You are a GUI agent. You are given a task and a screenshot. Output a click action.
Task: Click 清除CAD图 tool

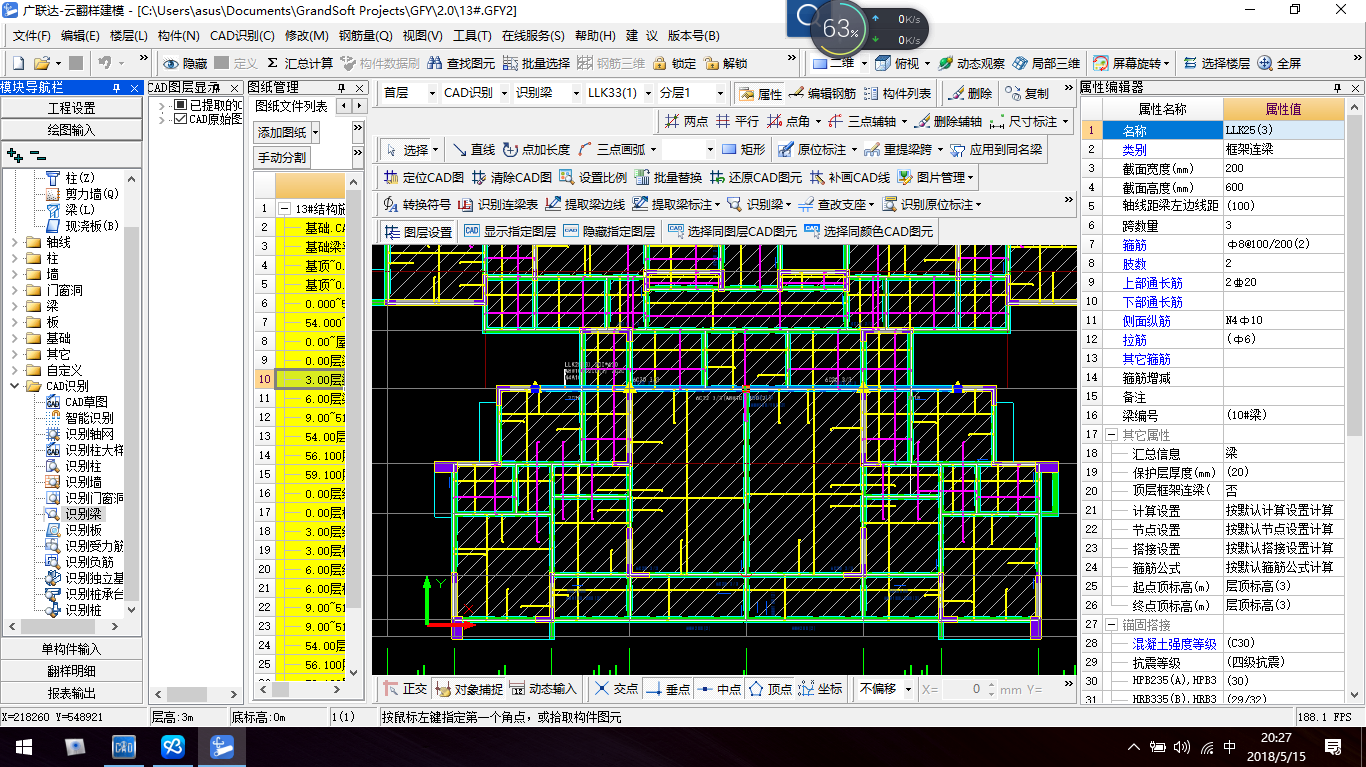511,177
